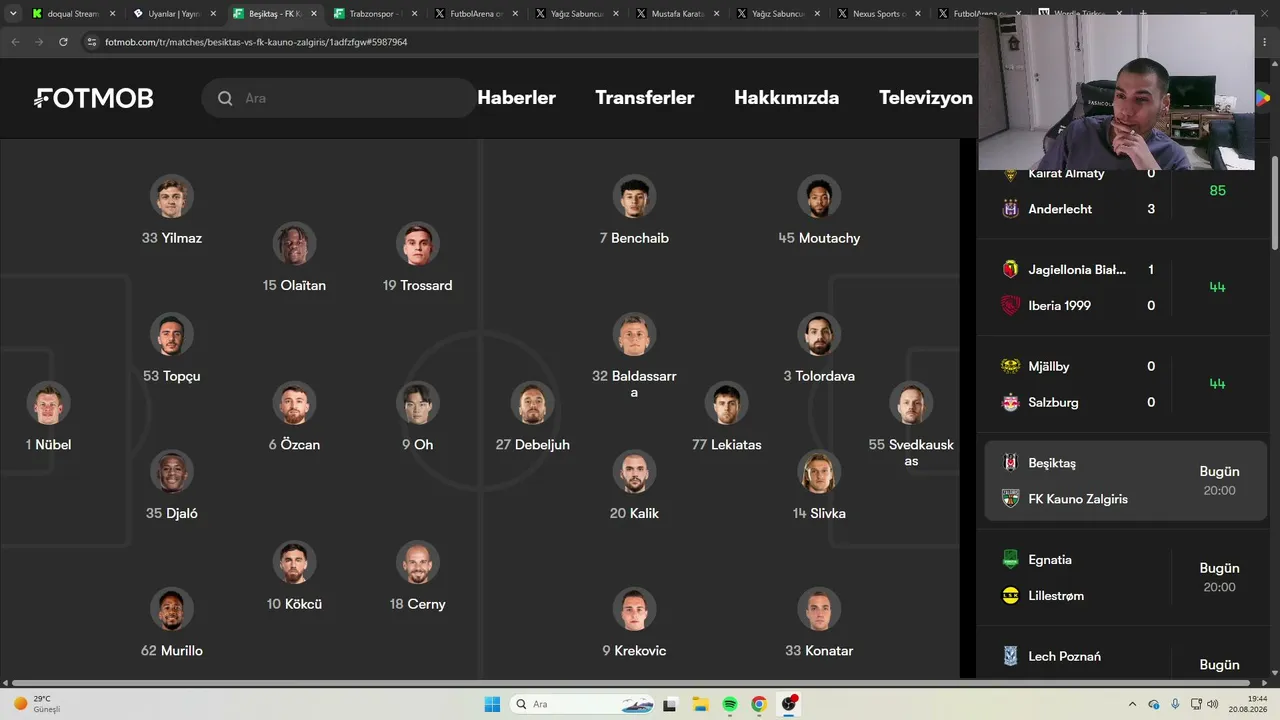
Task: Close the Beşiktaş - FK browser tab
Action: (314, 14)
